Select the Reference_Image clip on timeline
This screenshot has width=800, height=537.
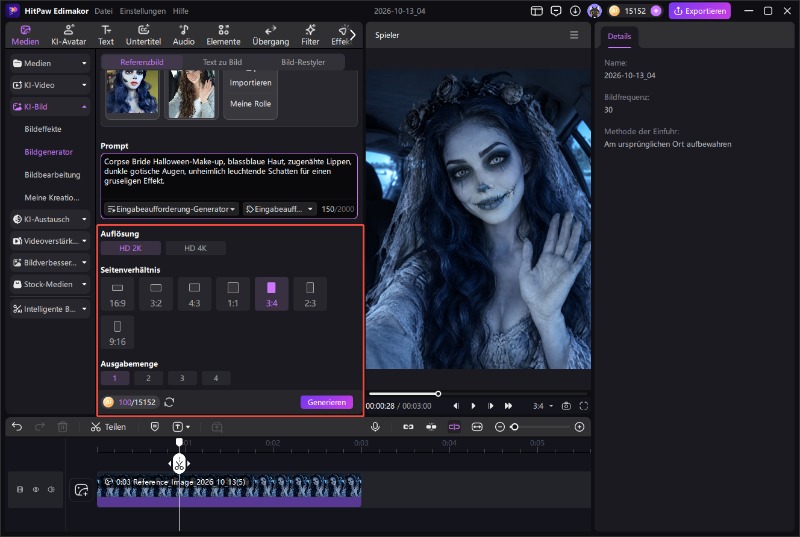229,491
